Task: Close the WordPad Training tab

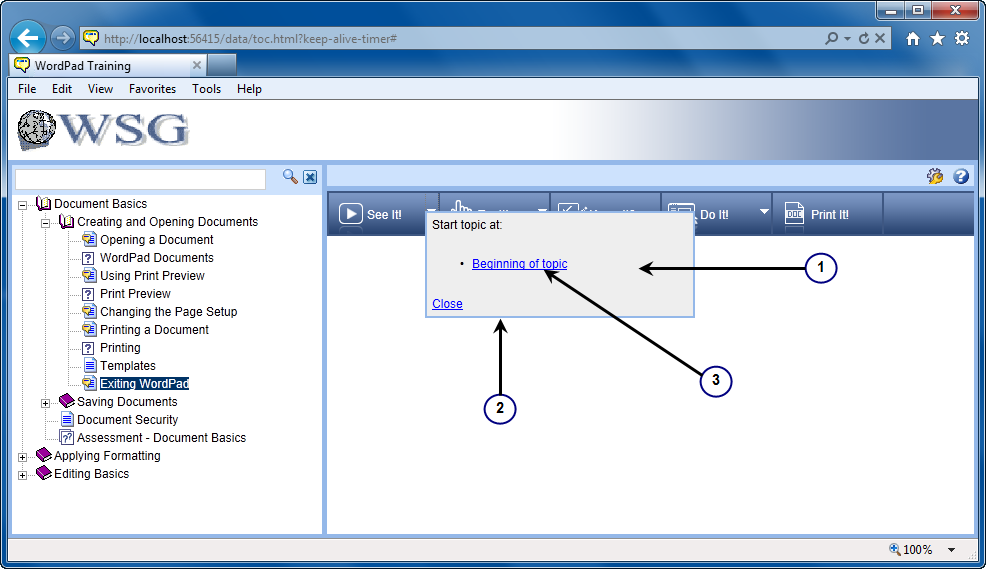Action: pos(197,65)
